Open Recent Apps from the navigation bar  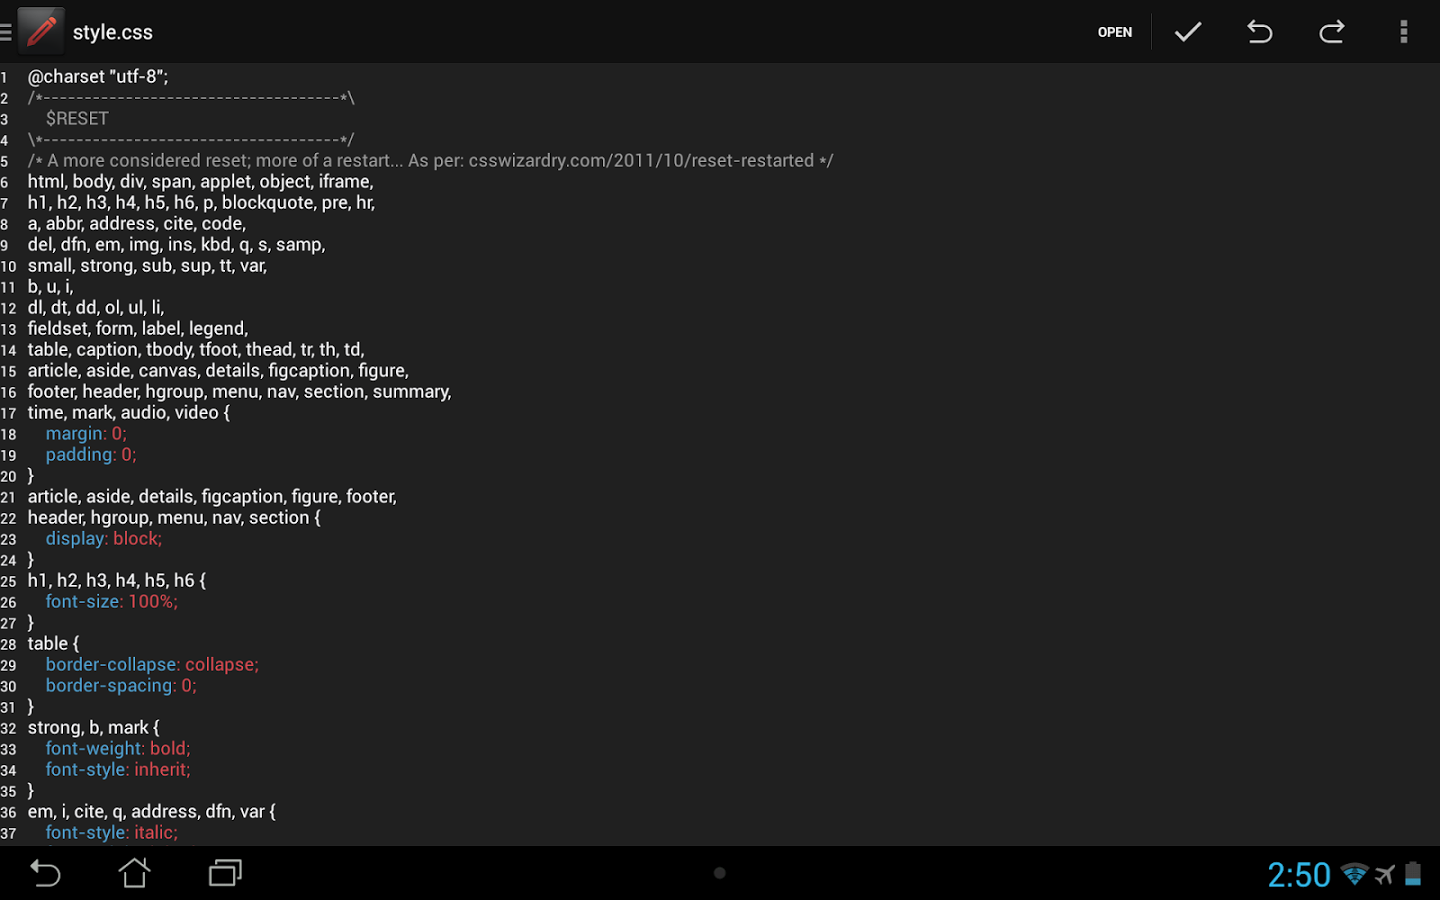click(225, 873)
